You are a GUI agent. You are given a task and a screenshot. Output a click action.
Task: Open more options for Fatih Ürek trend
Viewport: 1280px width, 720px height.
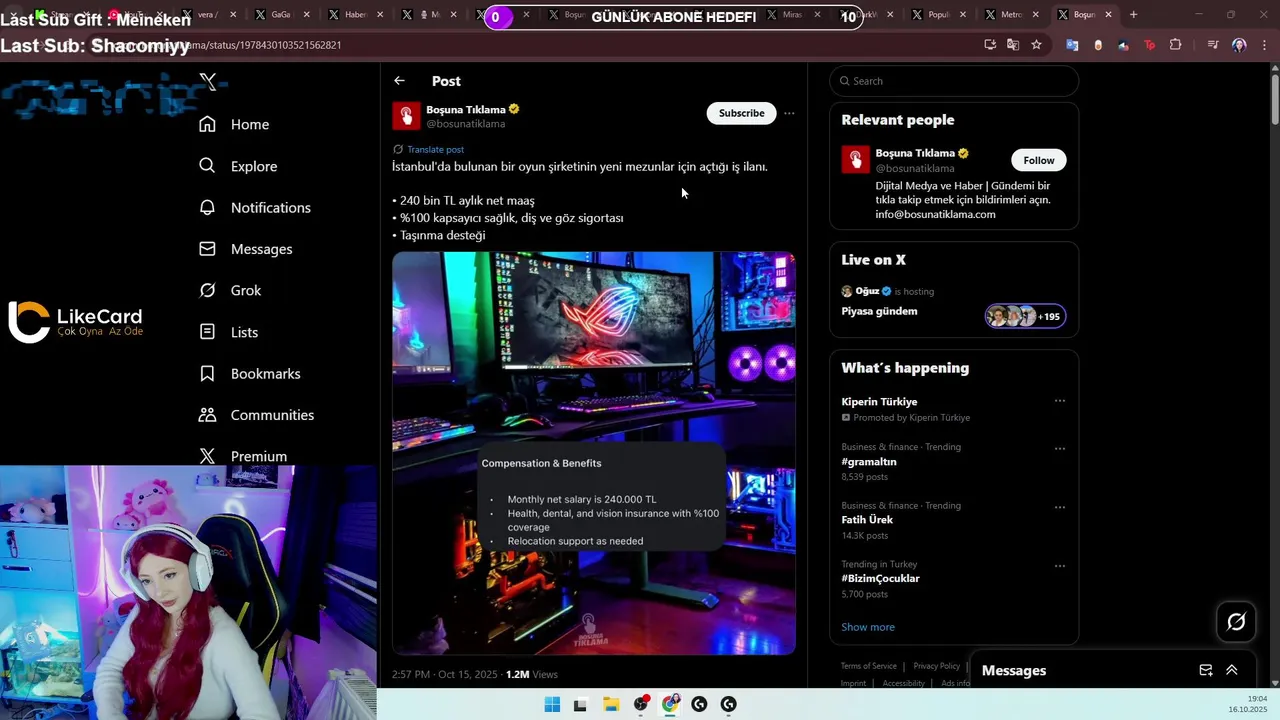(1060, 507)
